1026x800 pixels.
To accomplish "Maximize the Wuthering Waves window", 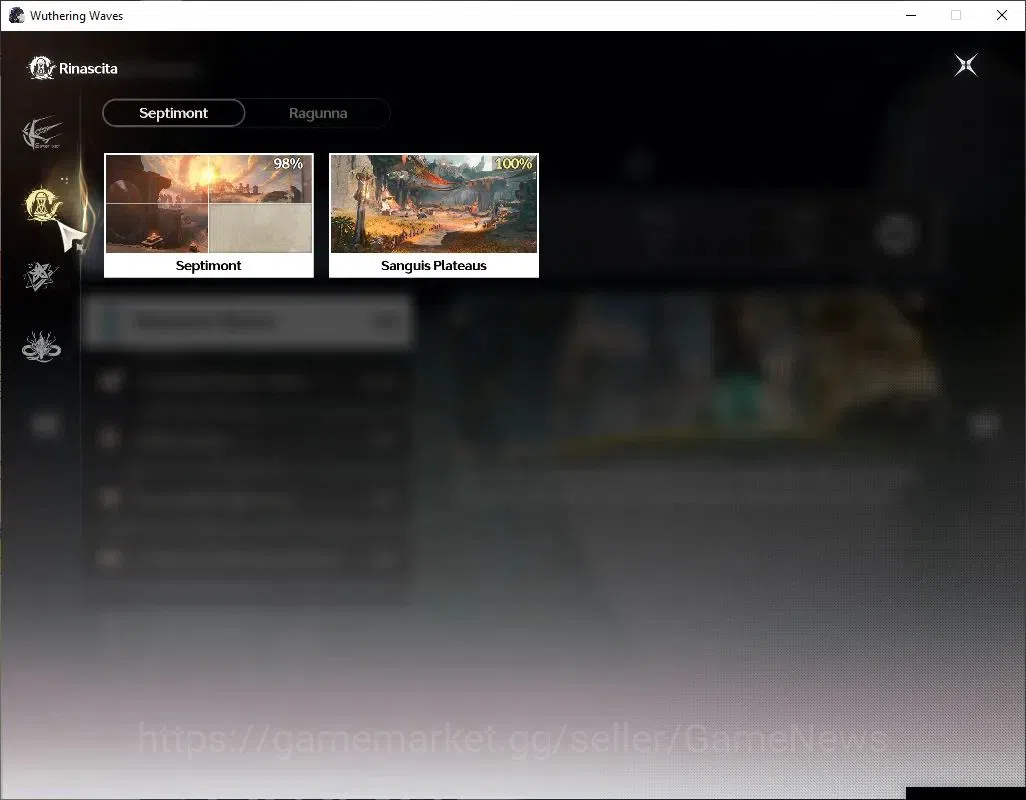I will click(x=956, y=15).
